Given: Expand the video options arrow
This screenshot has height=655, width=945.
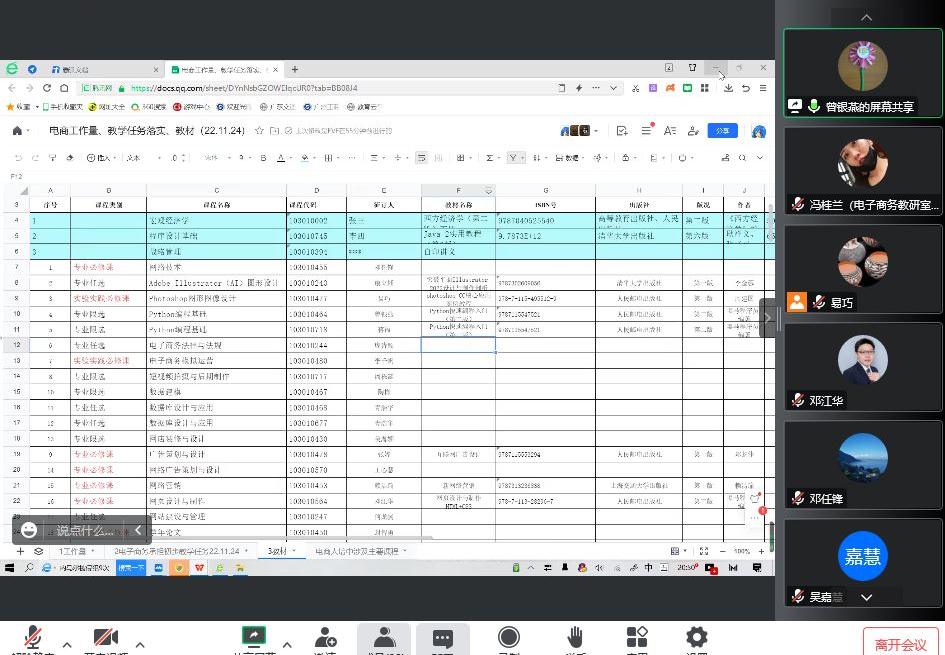Looking at the screenshot, I should tap(139, 645).
